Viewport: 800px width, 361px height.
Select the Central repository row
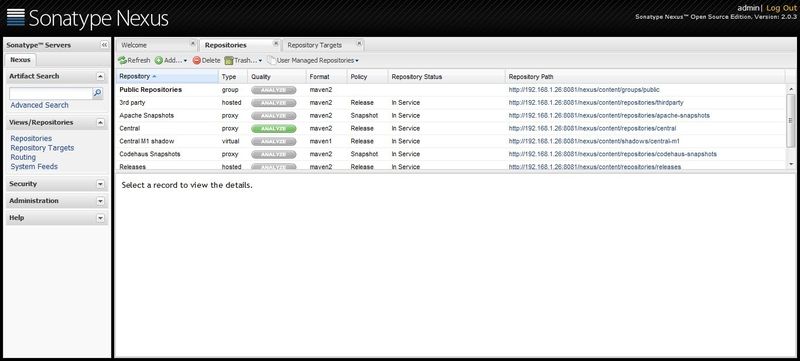(x=451, y=128)
